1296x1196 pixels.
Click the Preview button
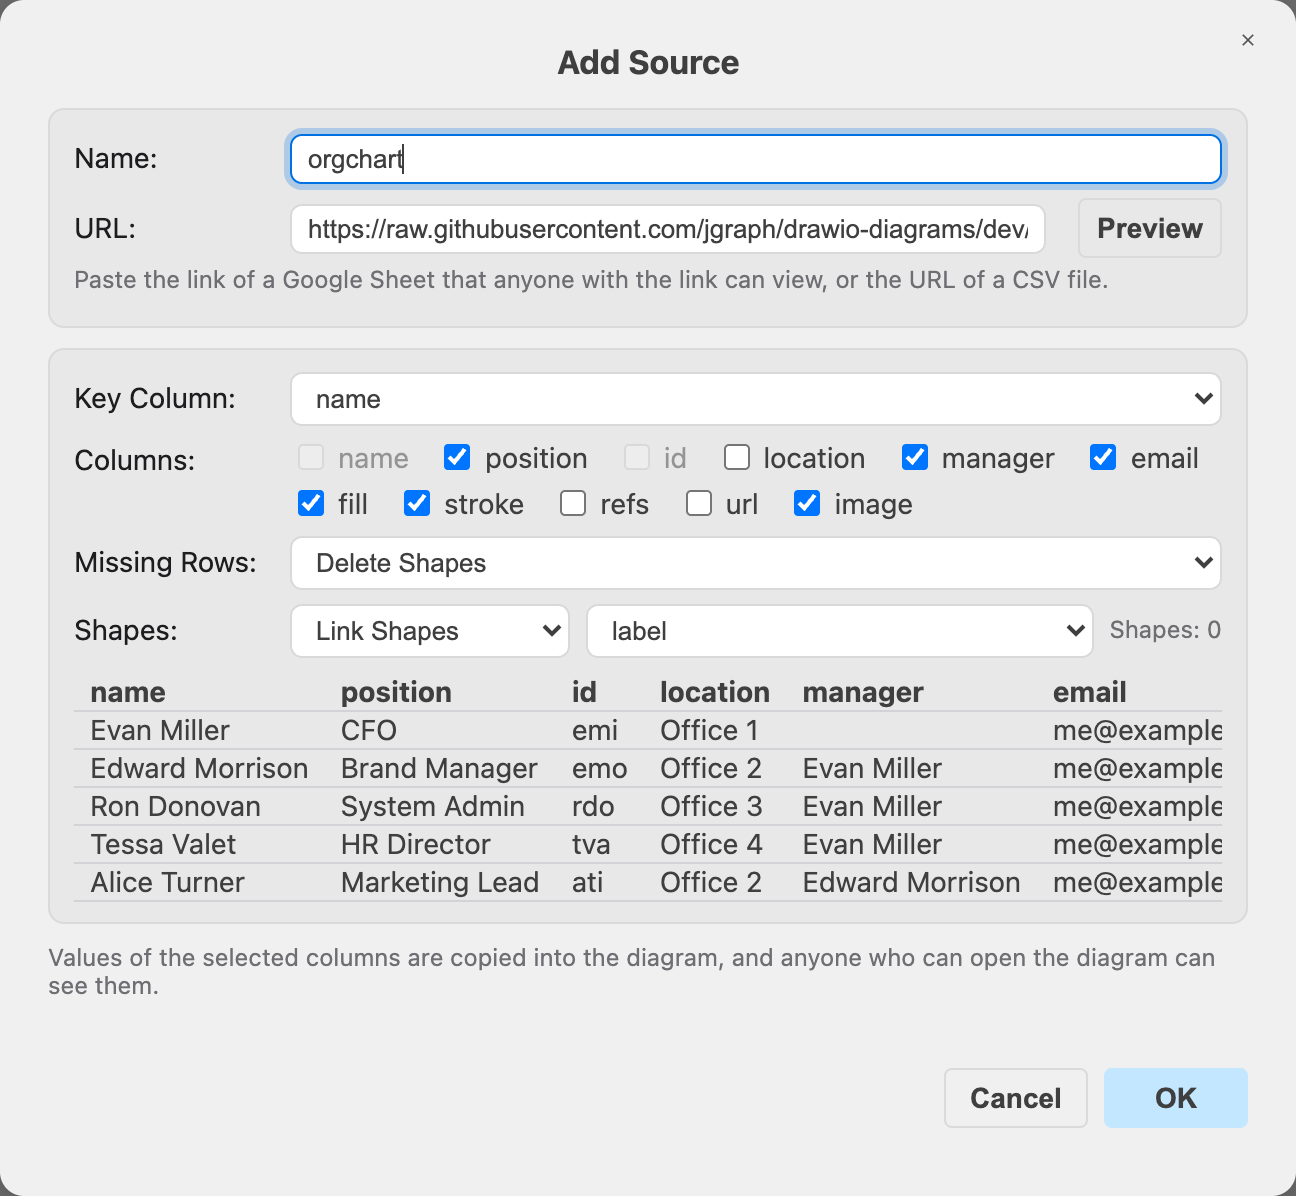tap(1150, 228)
